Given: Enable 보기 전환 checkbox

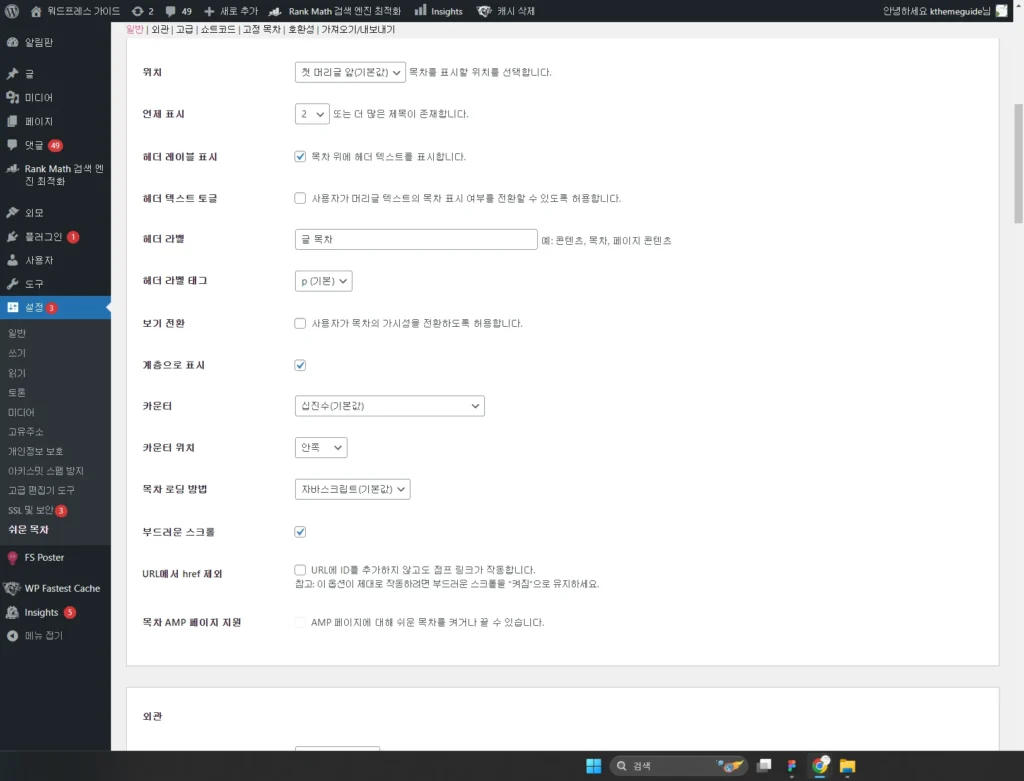Looking at the screenshot, I should point(300,323).
